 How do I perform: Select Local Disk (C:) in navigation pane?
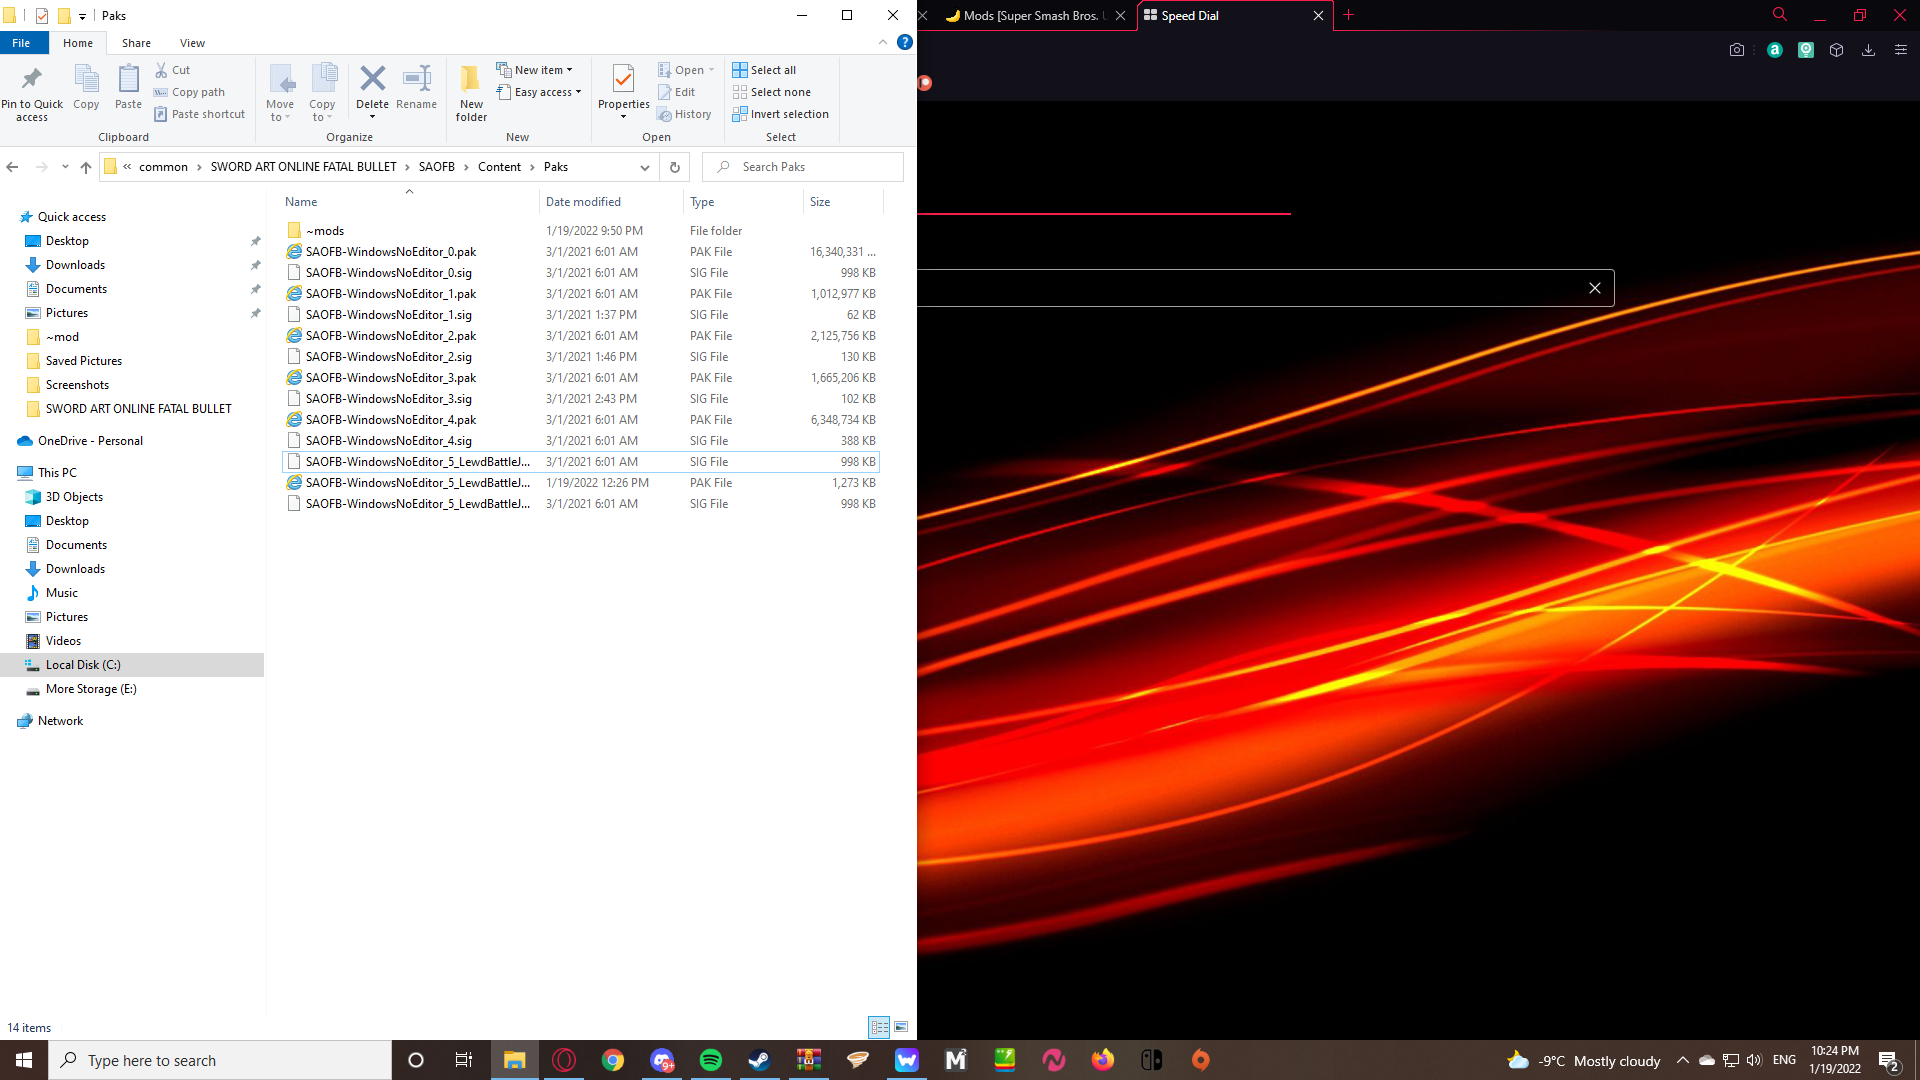pyautogui.click(x=132, y=665)
